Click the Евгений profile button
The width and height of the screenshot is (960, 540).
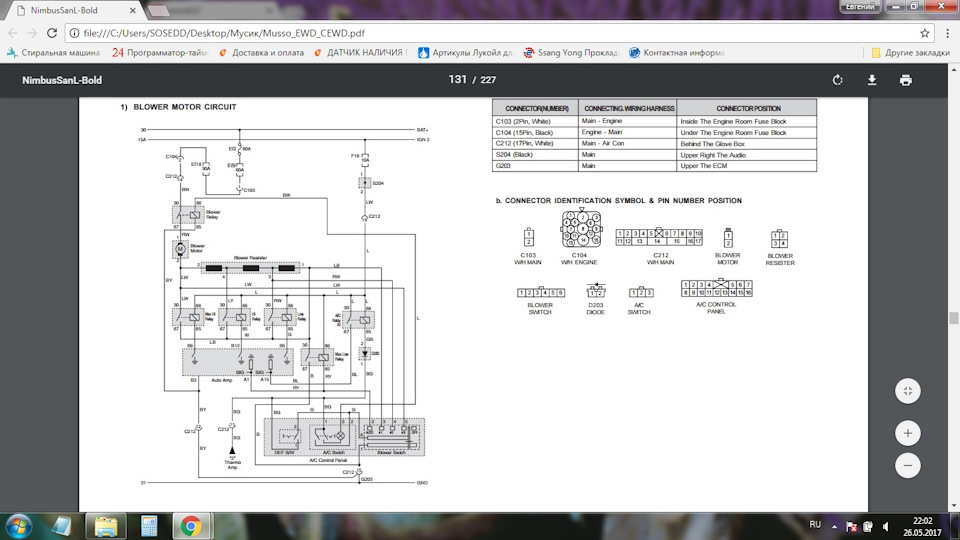[x=860, y=7]
